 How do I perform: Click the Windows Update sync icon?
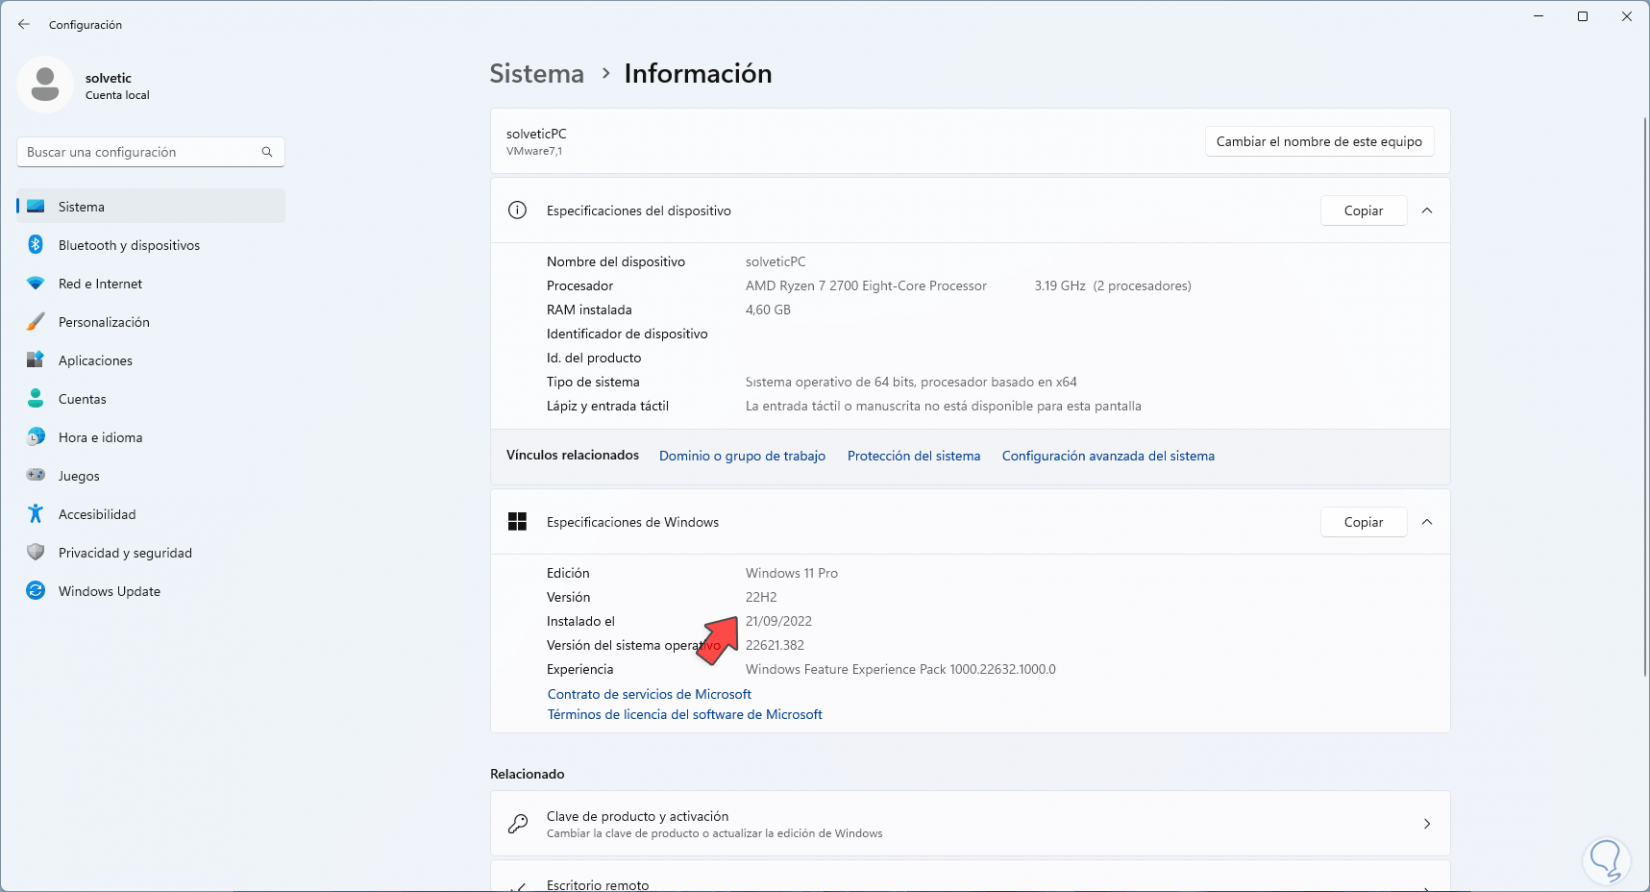[36, 591]
